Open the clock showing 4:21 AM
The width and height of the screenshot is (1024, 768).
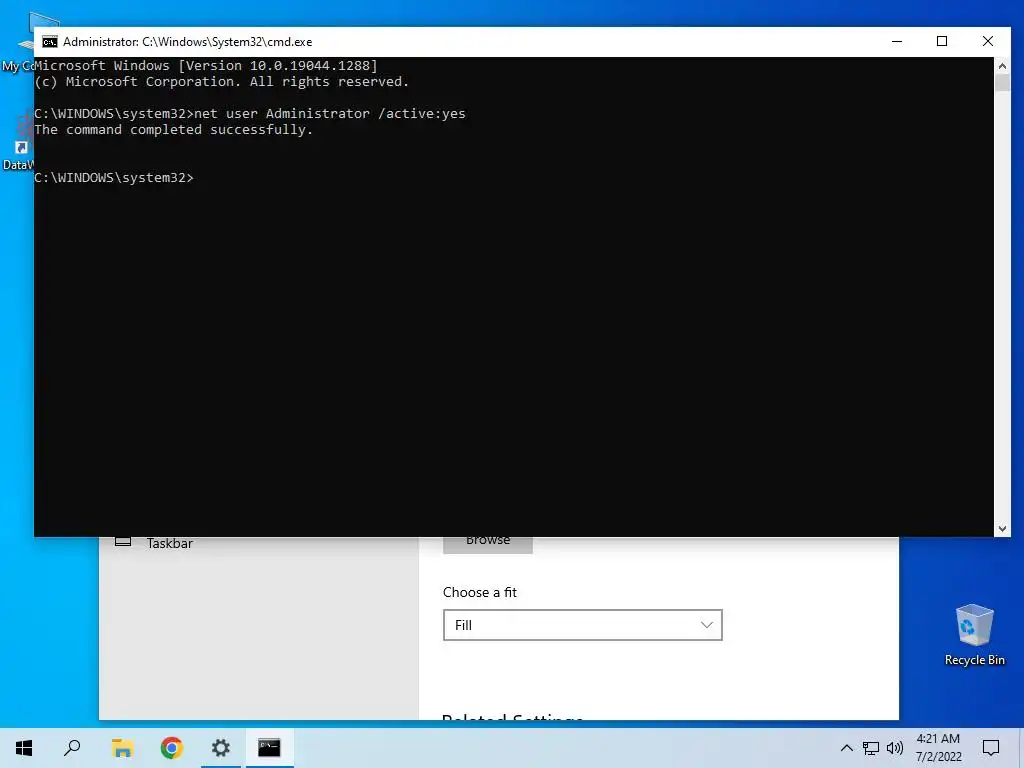click(x=938, y=748)
